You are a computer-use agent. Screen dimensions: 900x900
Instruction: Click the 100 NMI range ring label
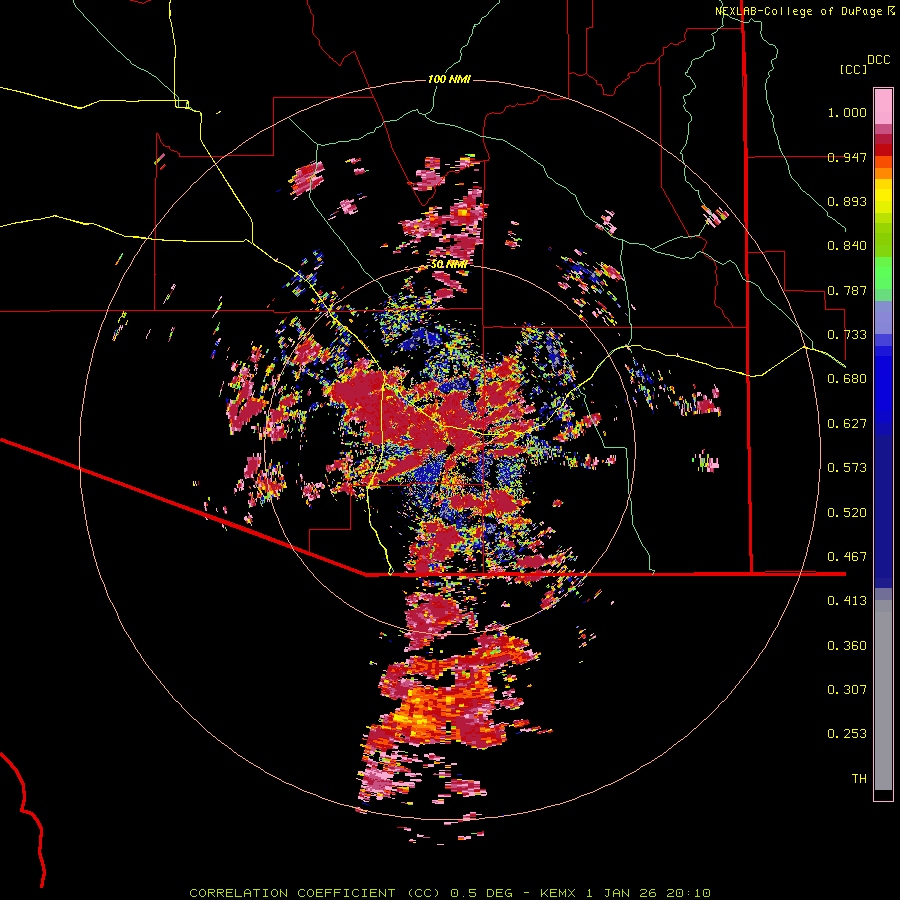[449, 79]
